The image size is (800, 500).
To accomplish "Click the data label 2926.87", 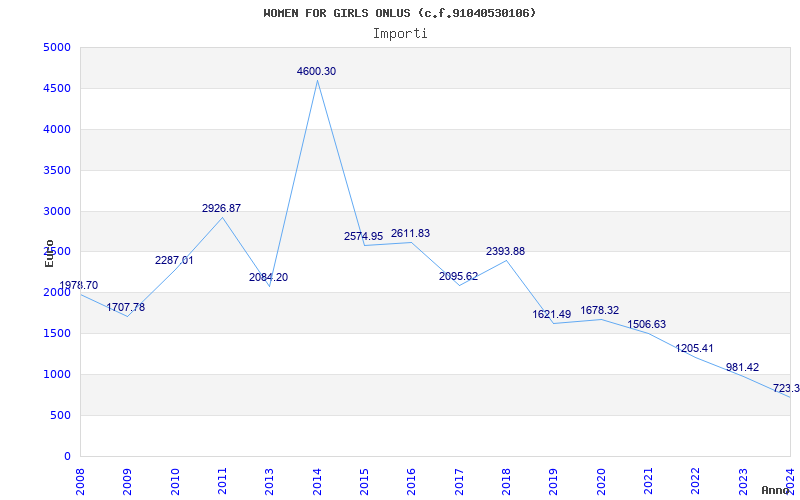I will (x=221, y=208).
